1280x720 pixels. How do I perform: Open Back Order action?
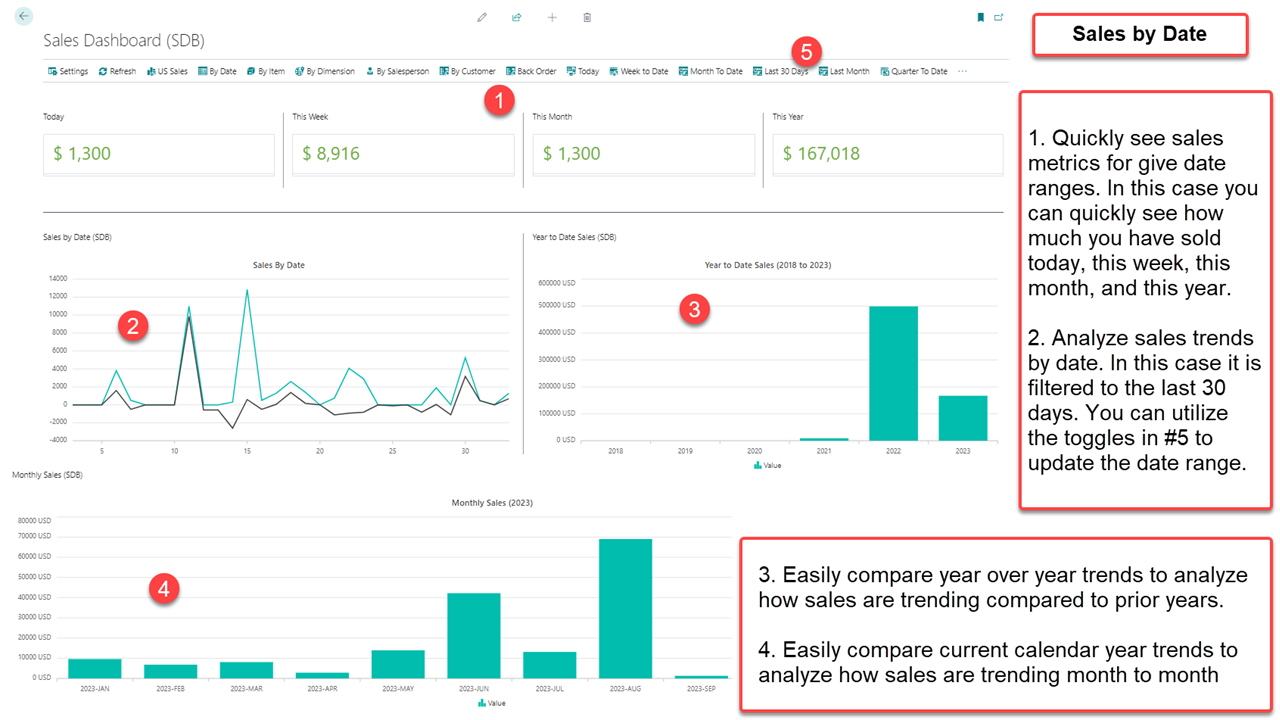531,71
